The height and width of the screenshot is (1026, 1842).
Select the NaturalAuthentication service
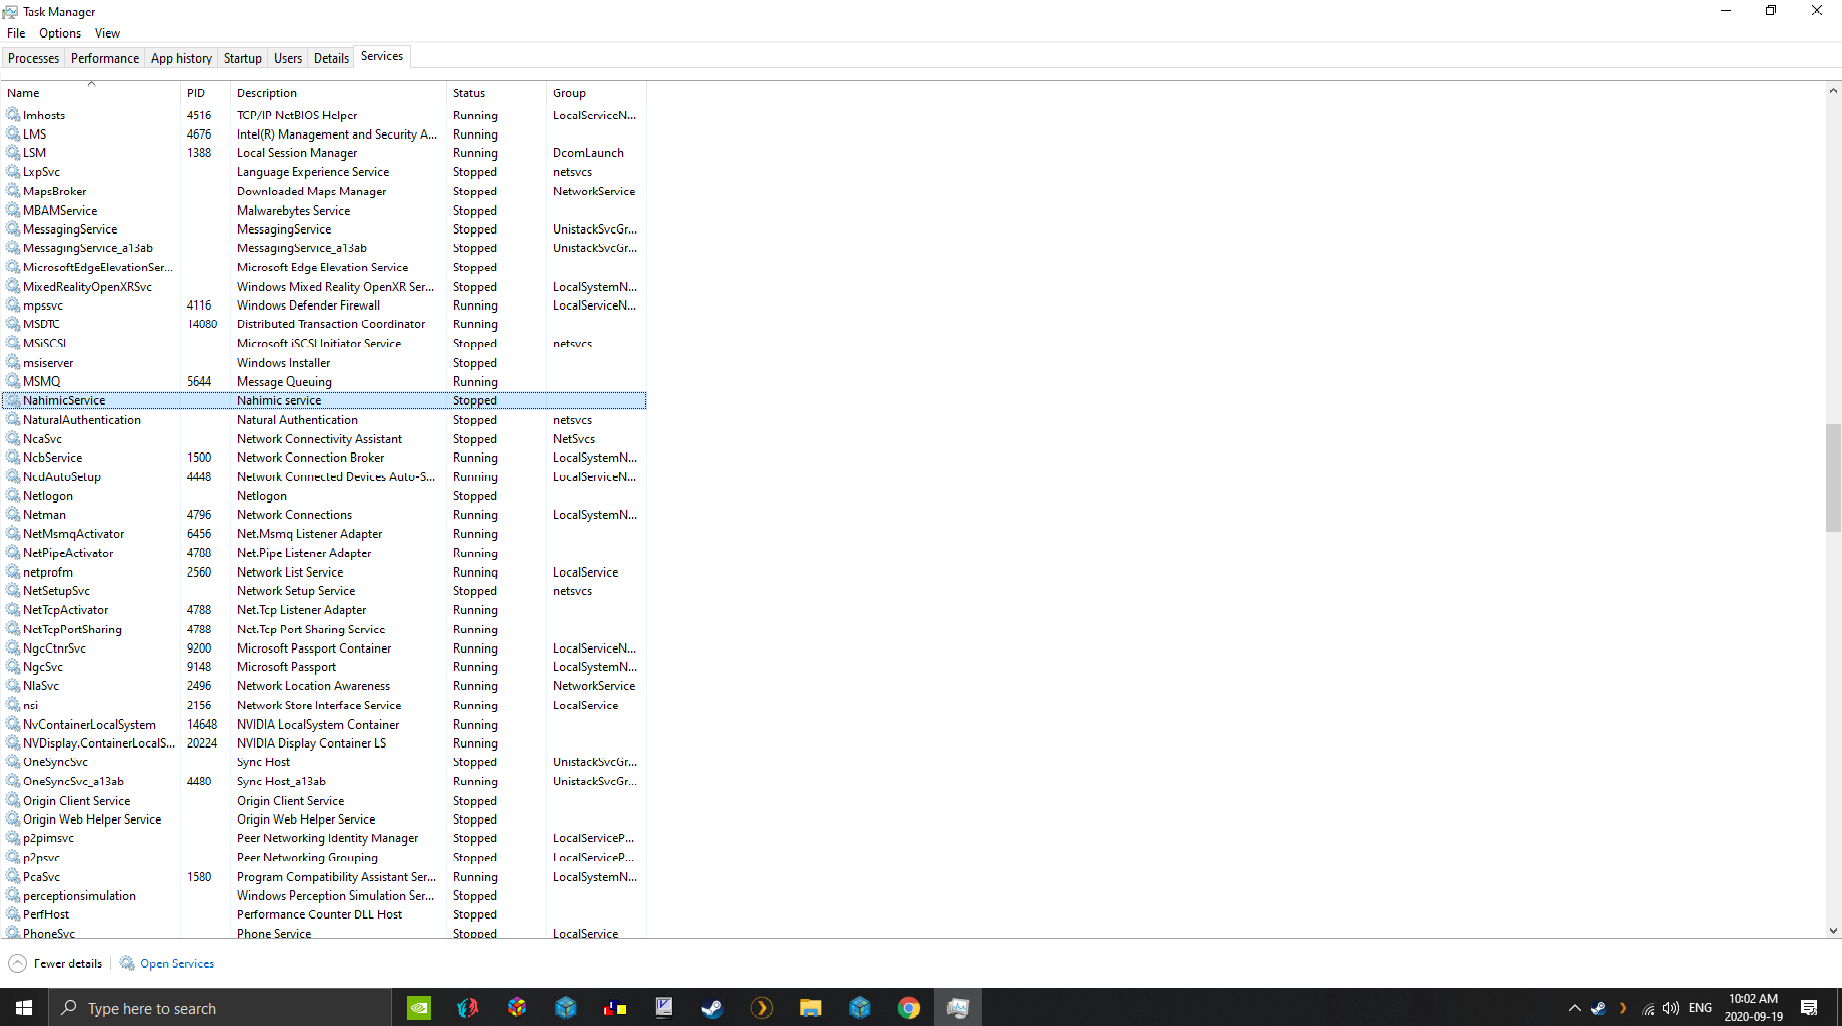(x=324, y=419)
